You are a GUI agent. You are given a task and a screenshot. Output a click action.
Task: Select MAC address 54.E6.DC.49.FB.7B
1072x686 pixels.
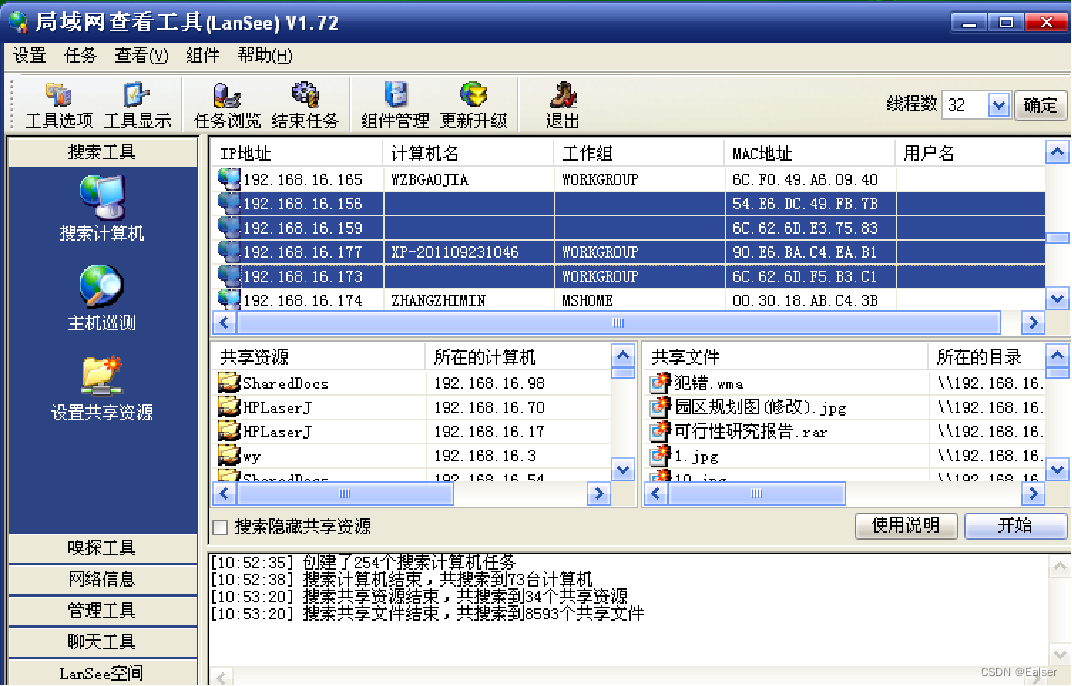click(805, 204)
